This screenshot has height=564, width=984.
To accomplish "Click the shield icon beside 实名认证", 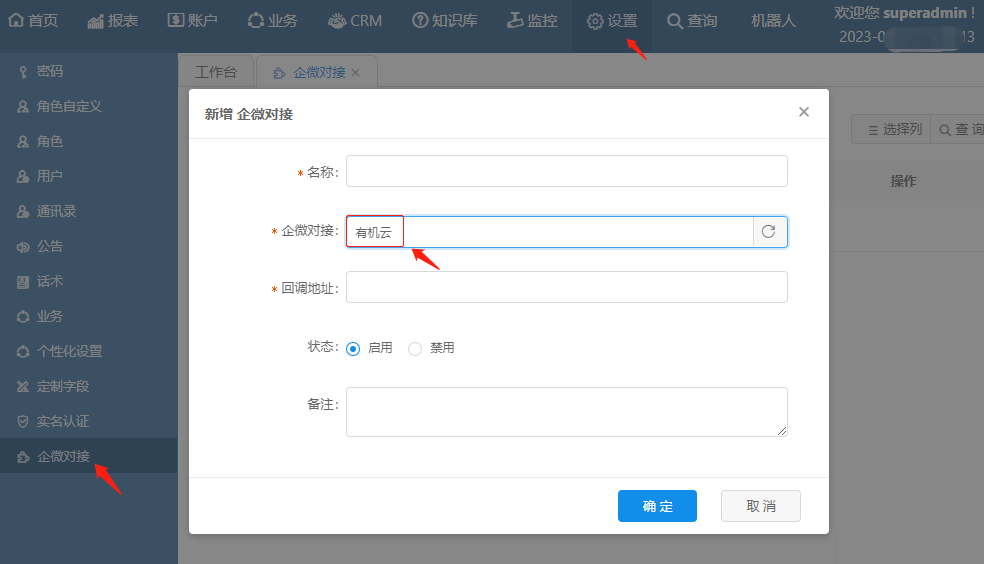I will (23, 422).
